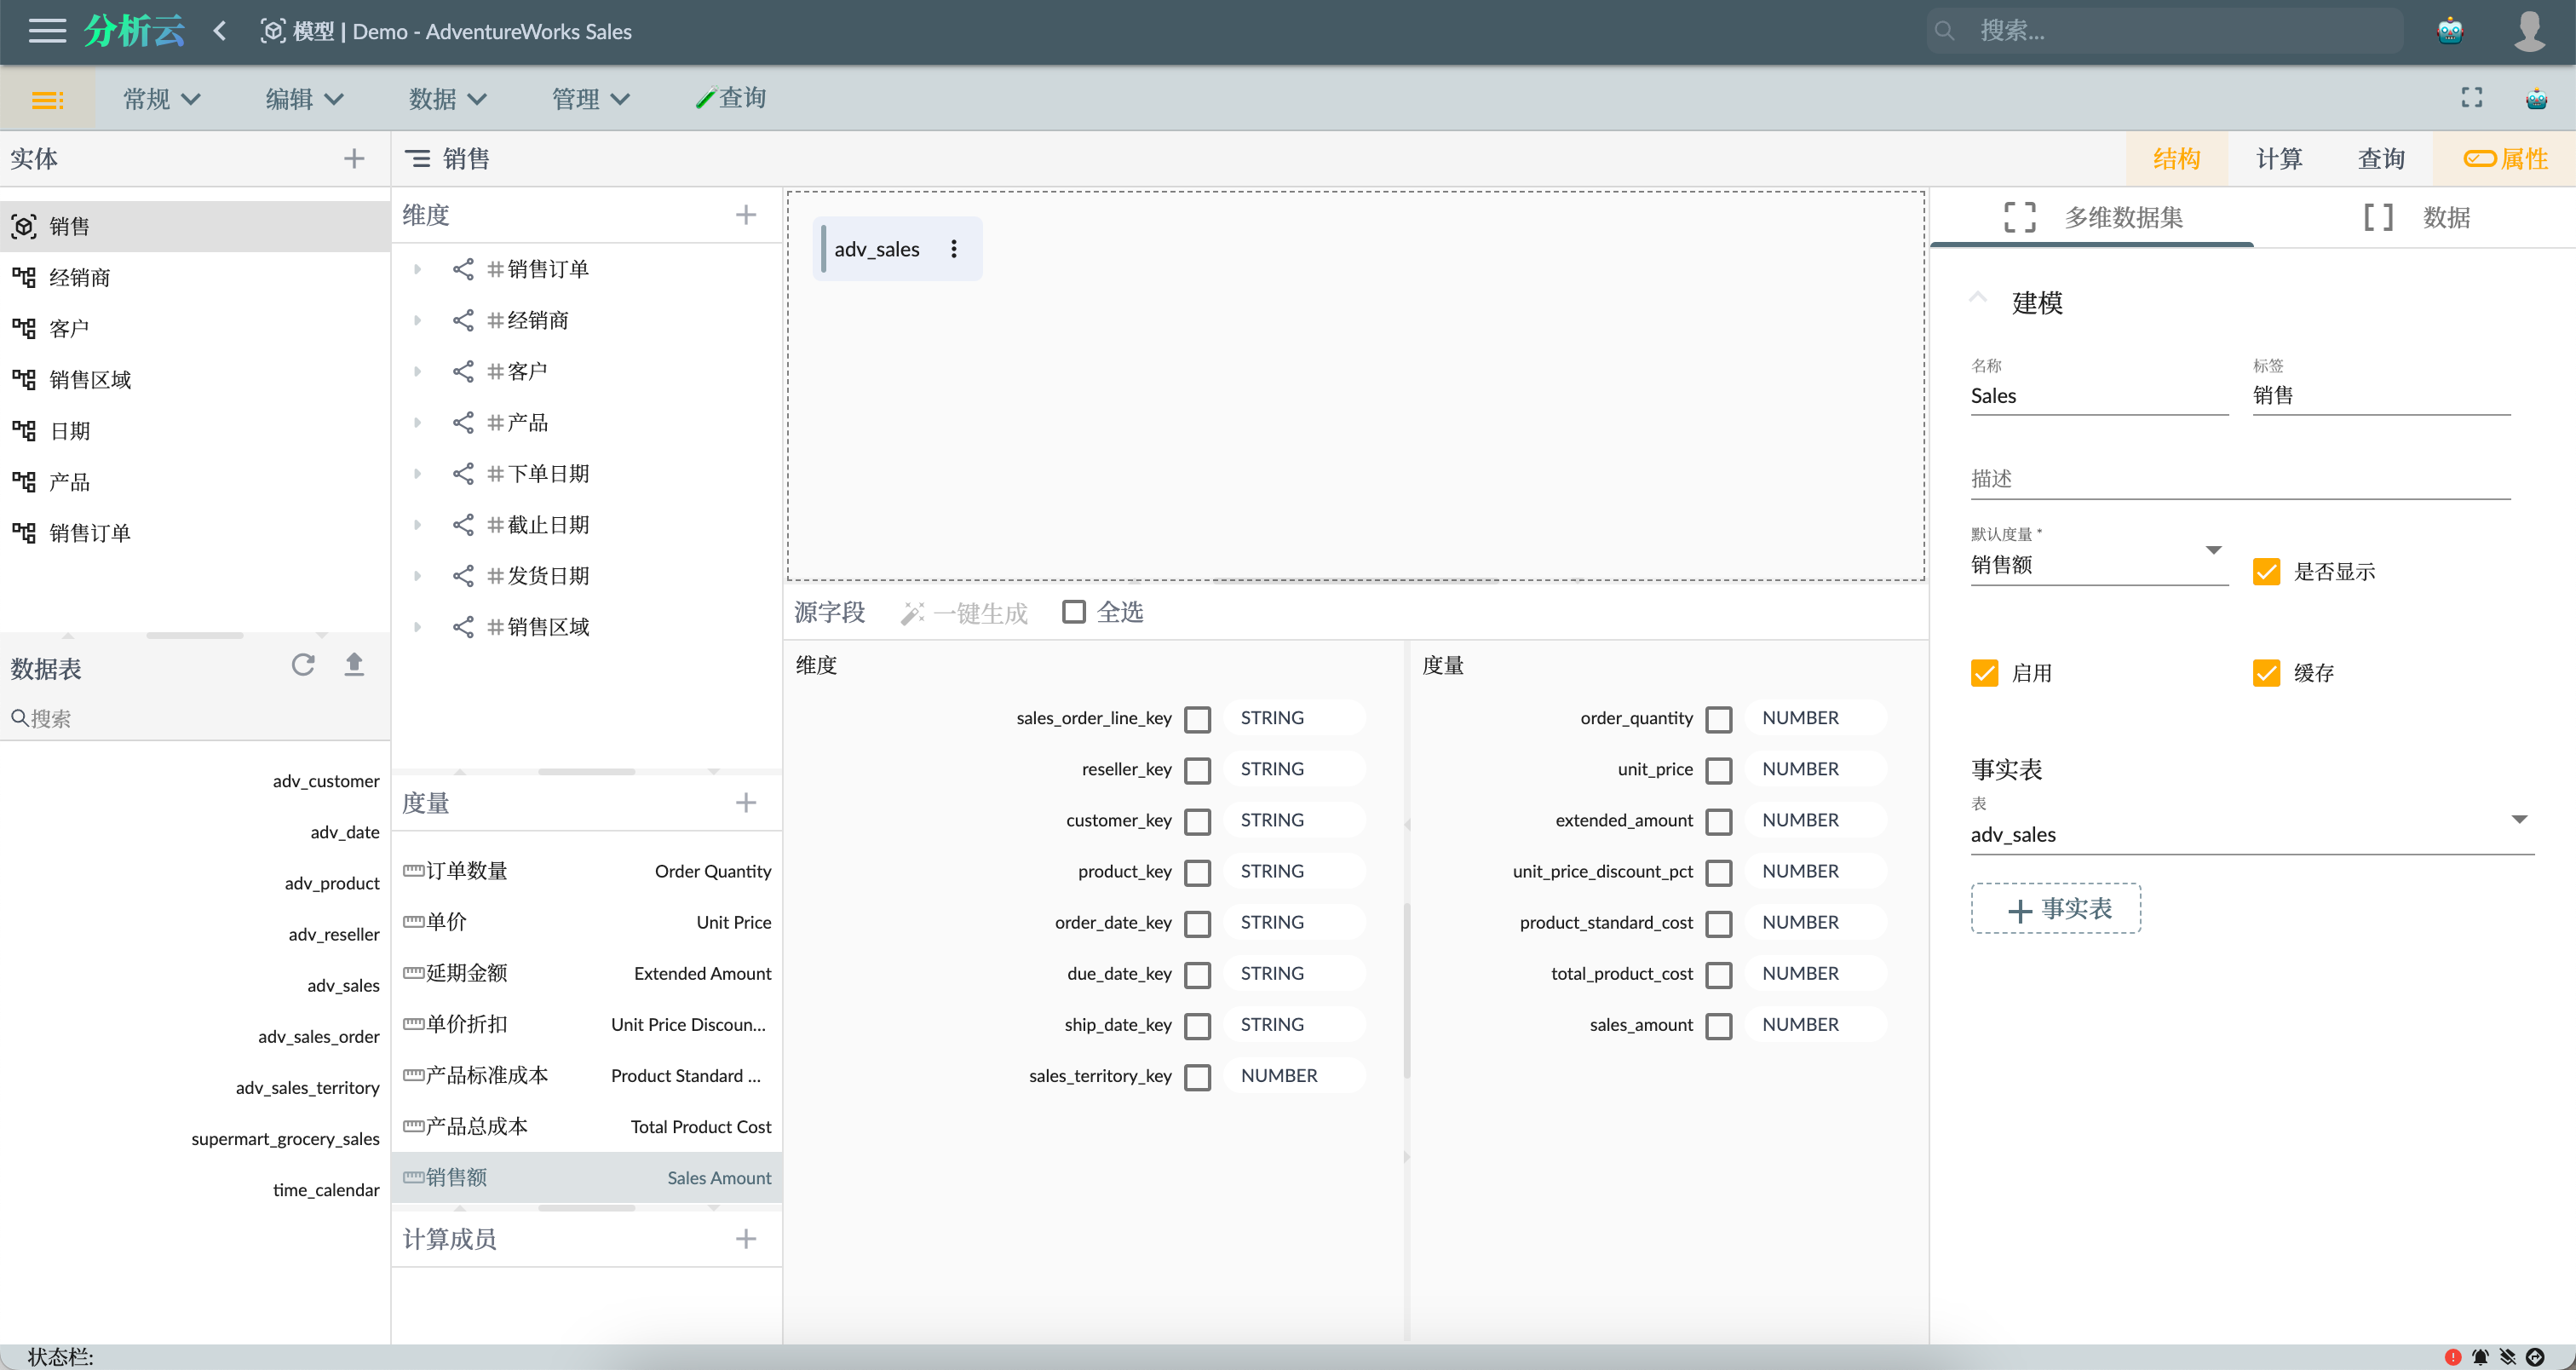Expand the #销售订单 dimension node
Screen dimensions: 2576x1370
coord(418,269)
